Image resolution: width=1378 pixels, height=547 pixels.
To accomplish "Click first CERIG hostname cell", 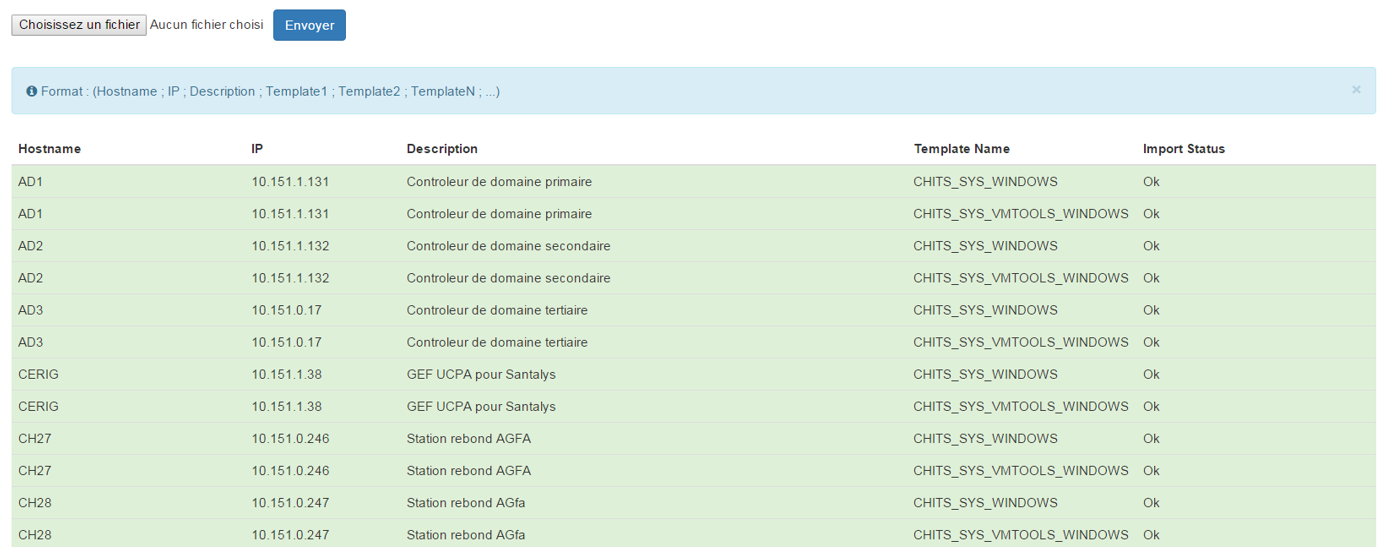I will pyautogui.click(x=38, y=374).
